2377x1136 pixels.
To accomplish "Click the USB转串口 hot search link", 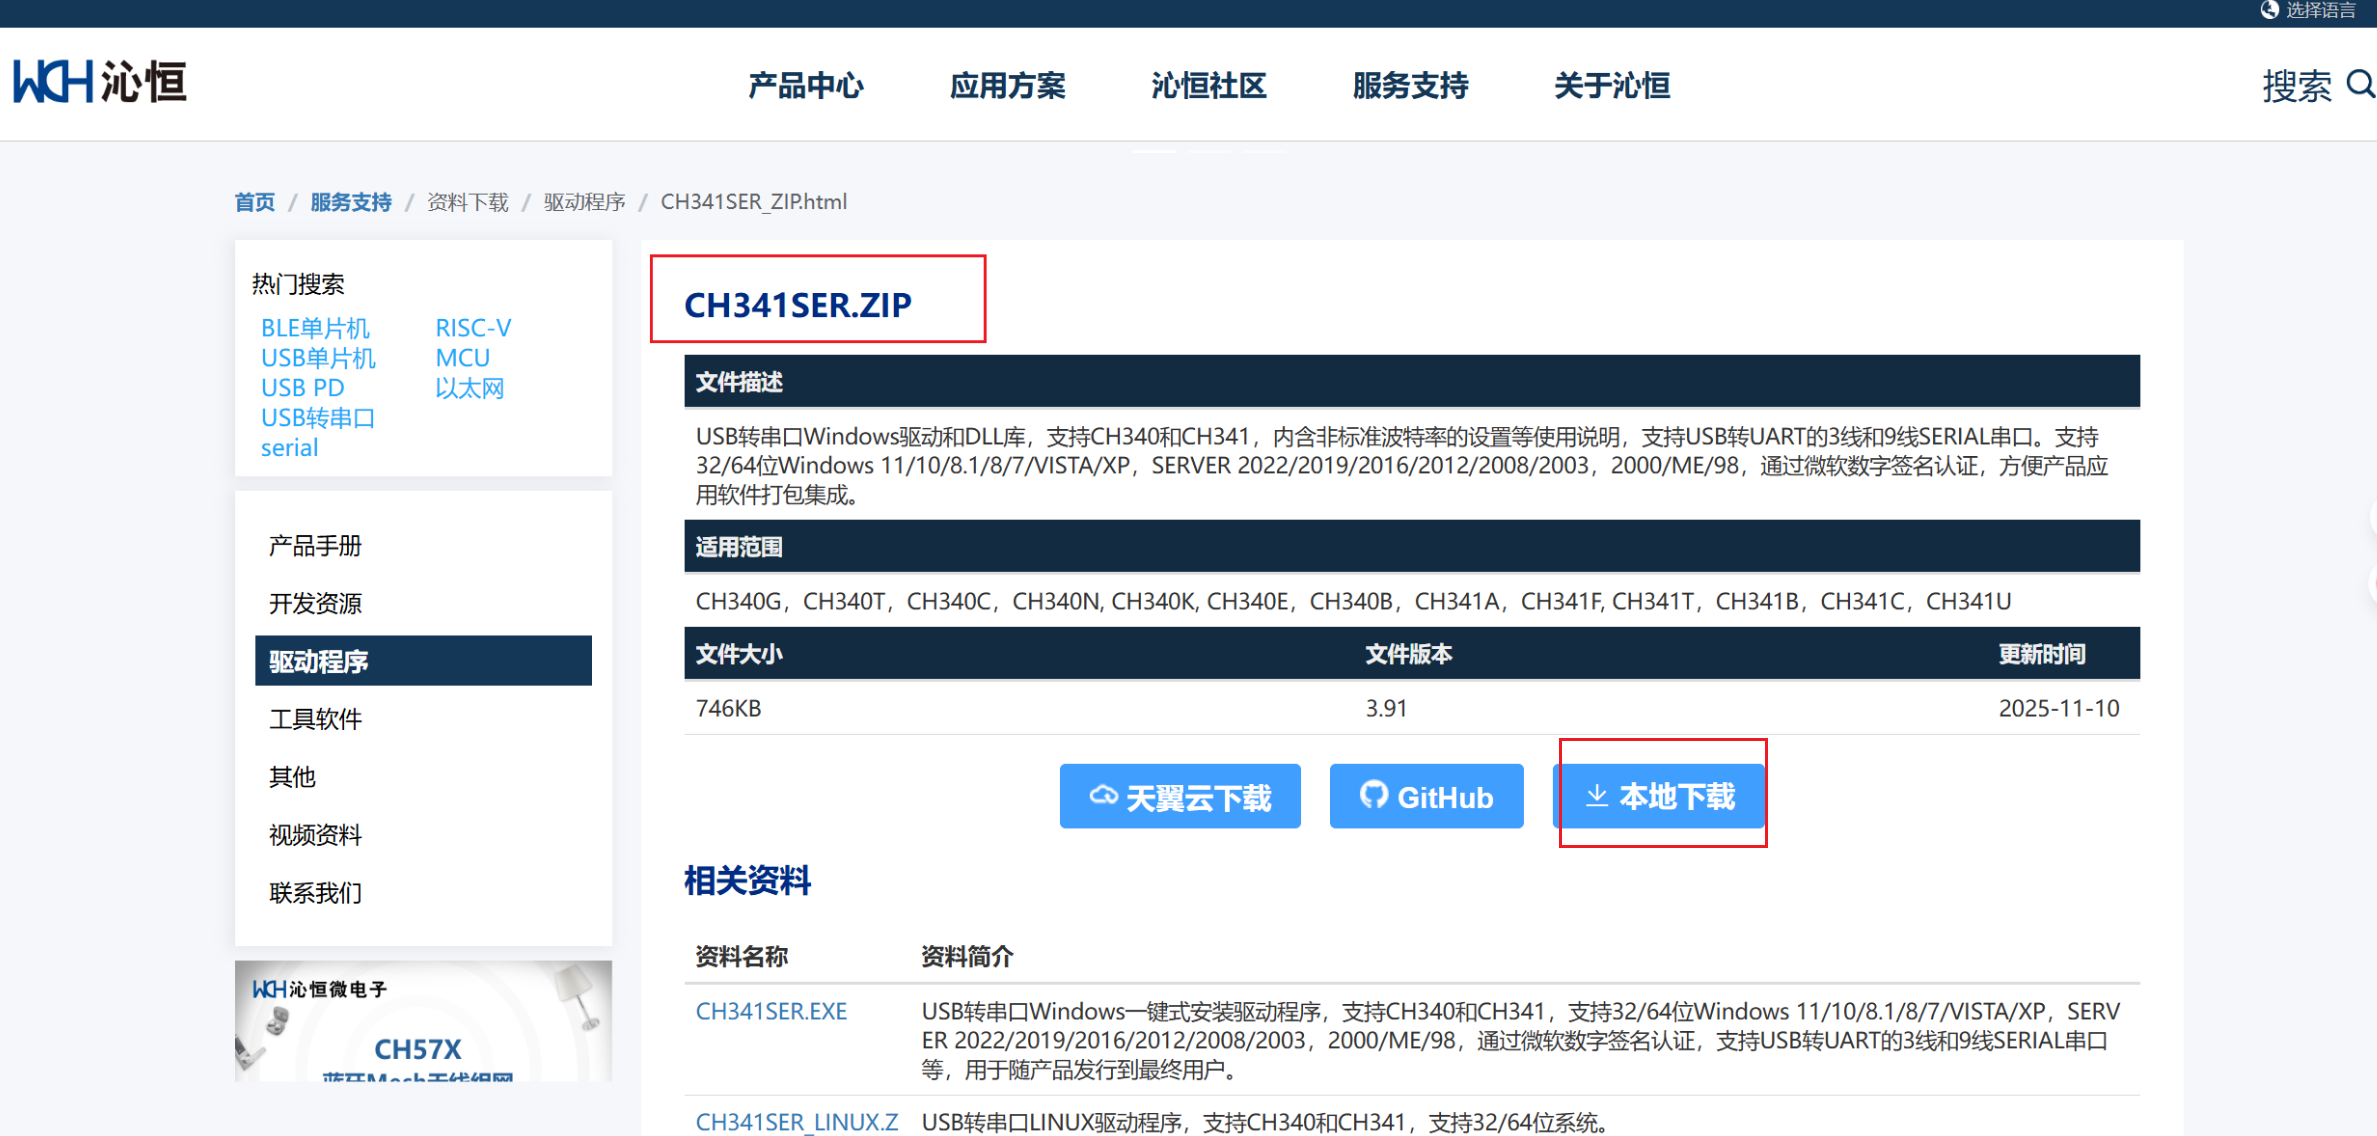I will click(x=317, y=418).
